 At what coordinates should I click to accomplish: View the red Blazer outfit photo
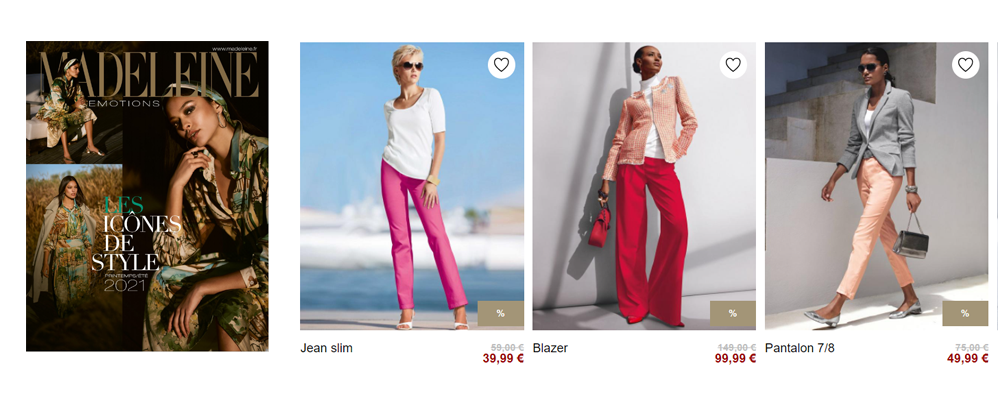(x=644, y=186)
